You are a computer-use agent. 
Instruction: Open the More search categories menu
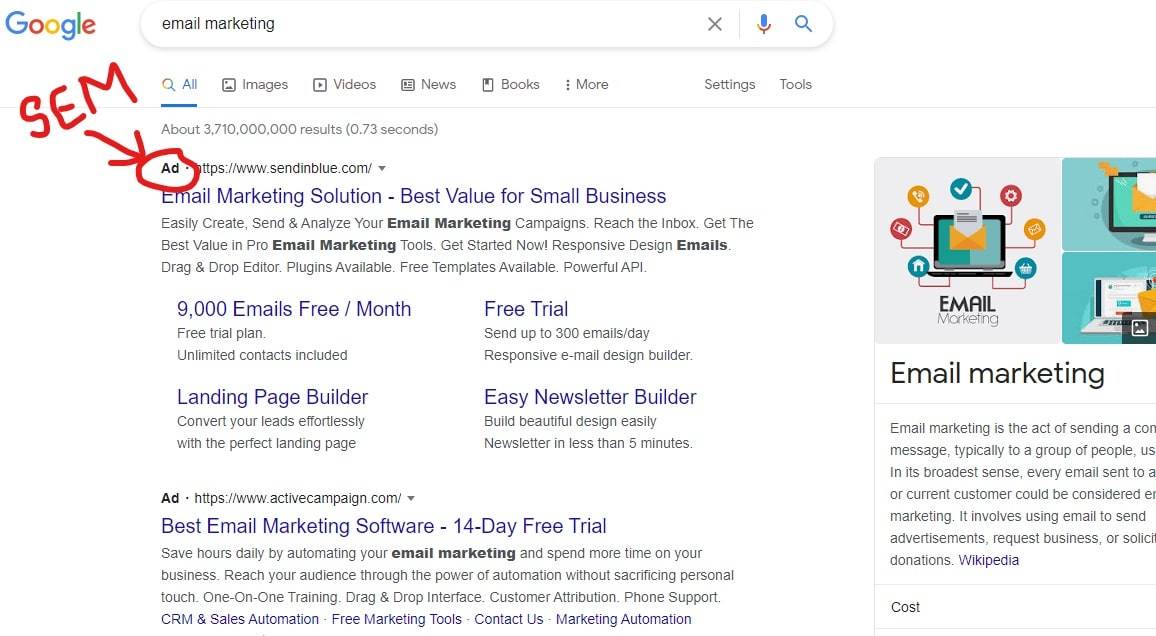click(x=586, y=84)
